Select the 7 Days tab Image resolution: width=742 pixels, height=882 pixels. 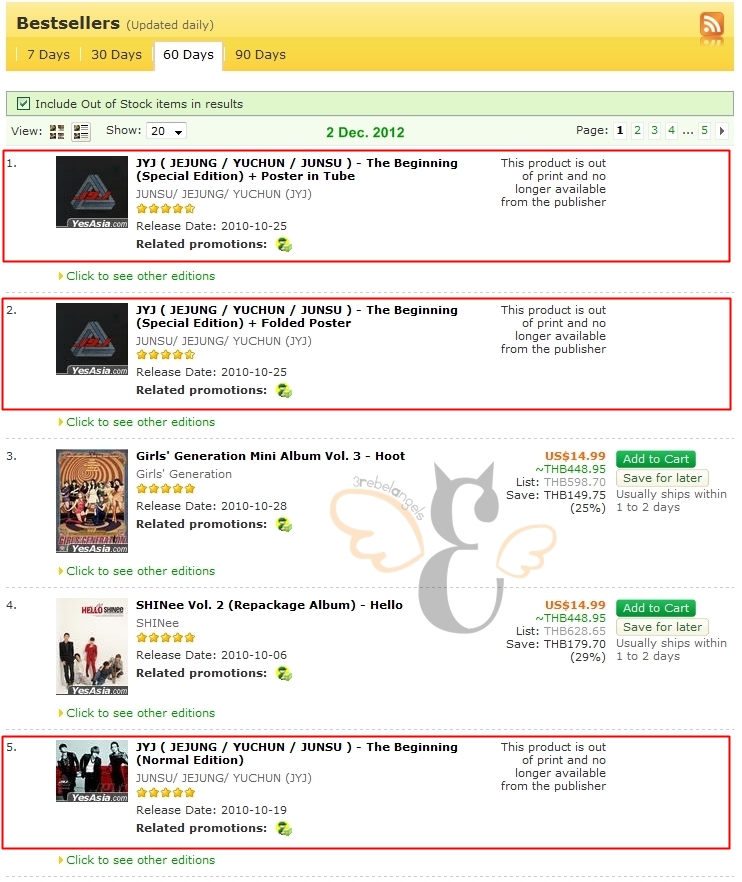click(x=48, y=55)
